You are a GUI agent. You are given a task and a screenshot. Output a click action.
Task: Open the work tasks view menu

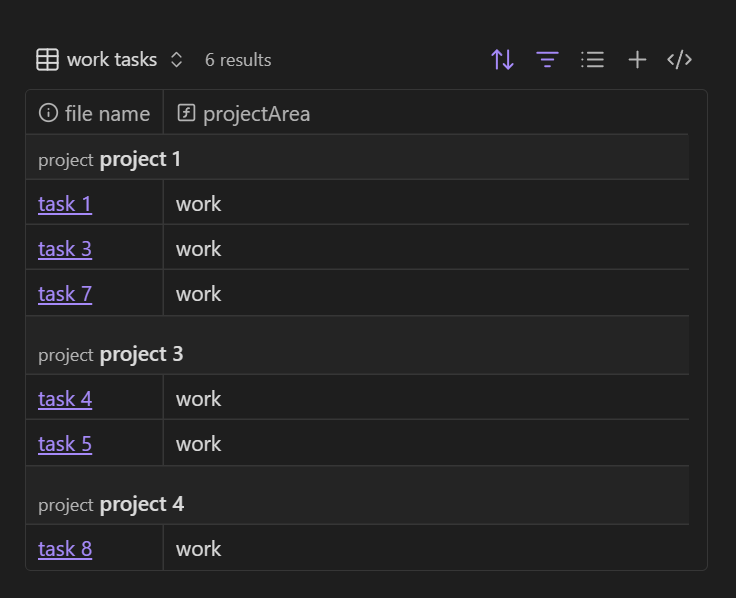[x=112, y=60]
